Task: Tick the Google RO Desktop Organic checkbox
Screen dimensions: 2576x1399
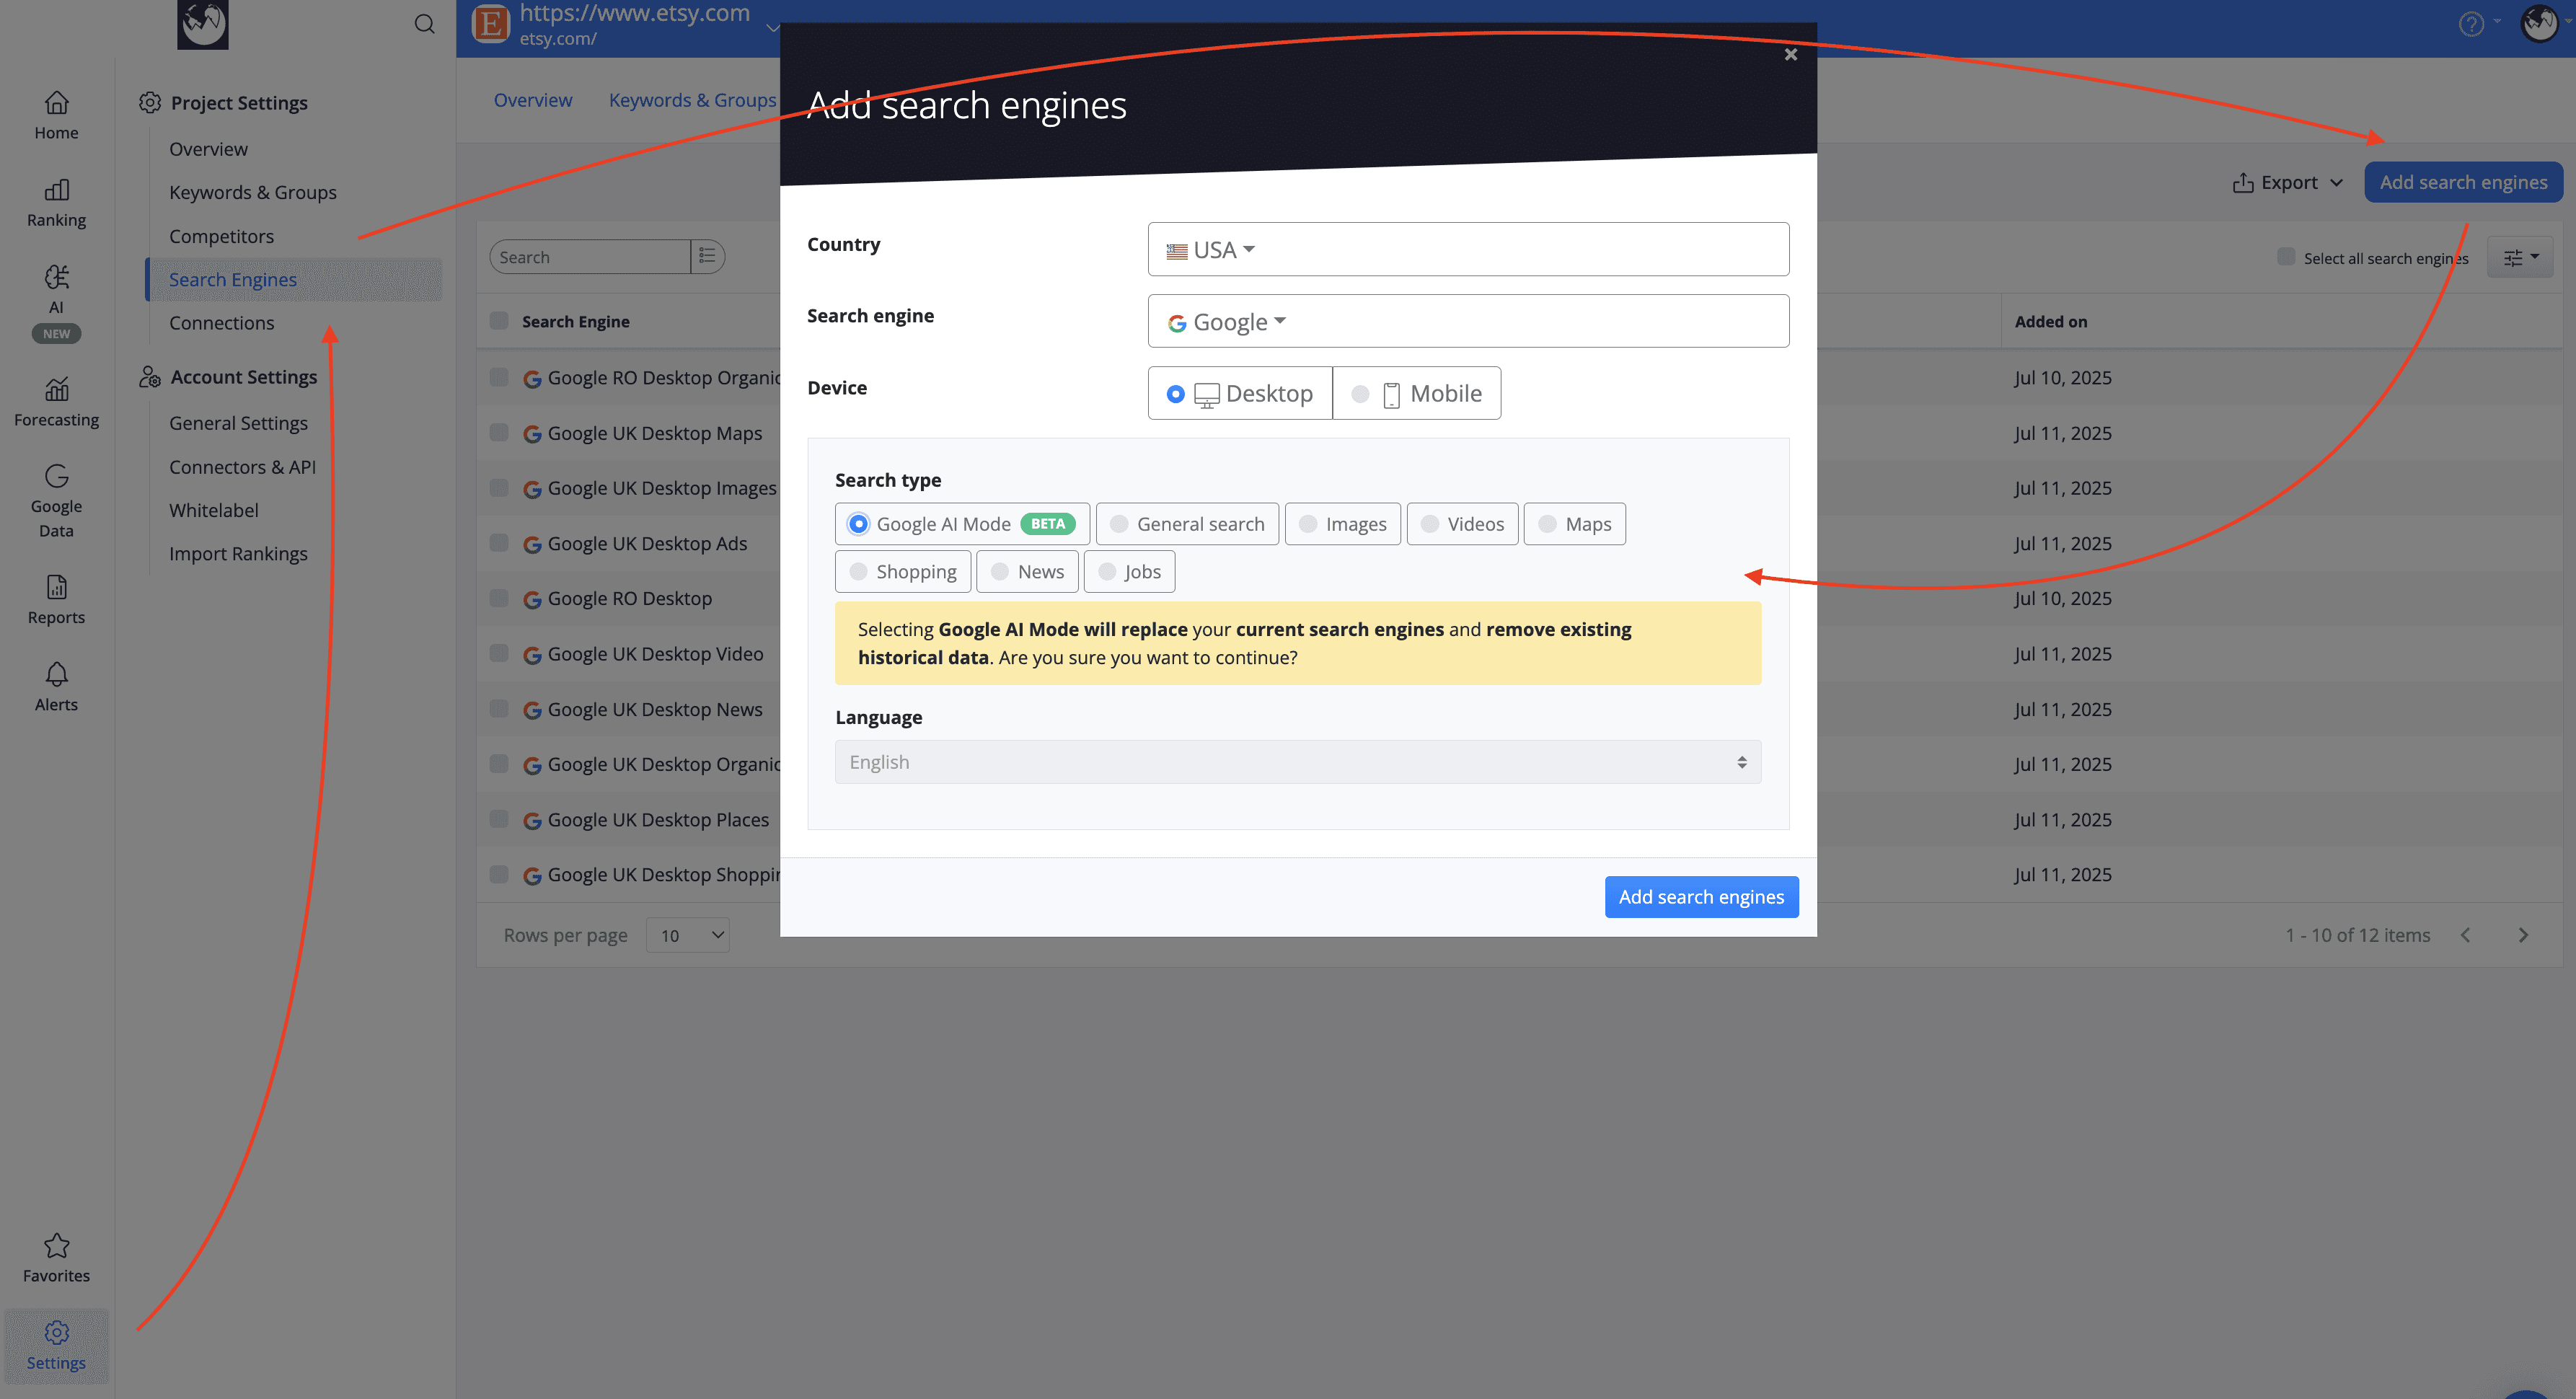Action: coord(499,377)
